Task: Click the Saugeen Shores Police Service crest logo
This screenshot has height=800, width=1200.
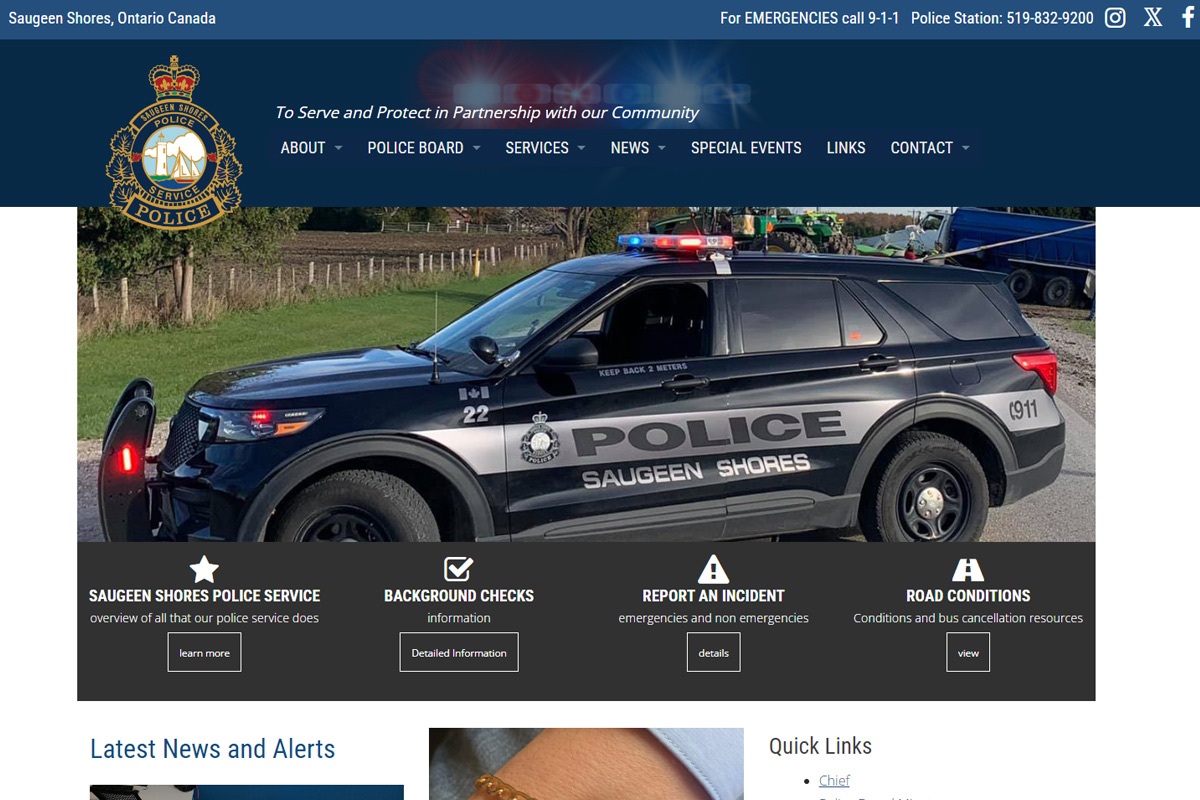Action: coord(174,143)
